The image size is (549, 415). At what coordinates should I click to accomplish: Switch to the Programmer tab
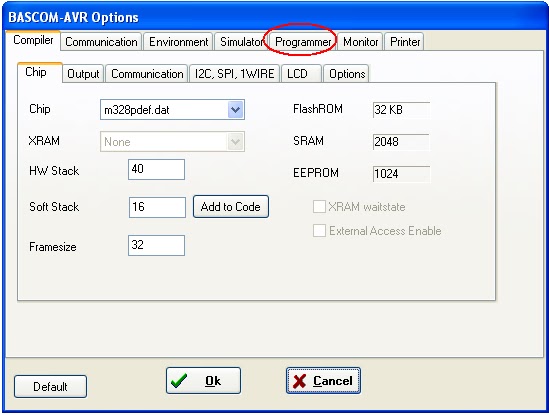pos(303,42)
